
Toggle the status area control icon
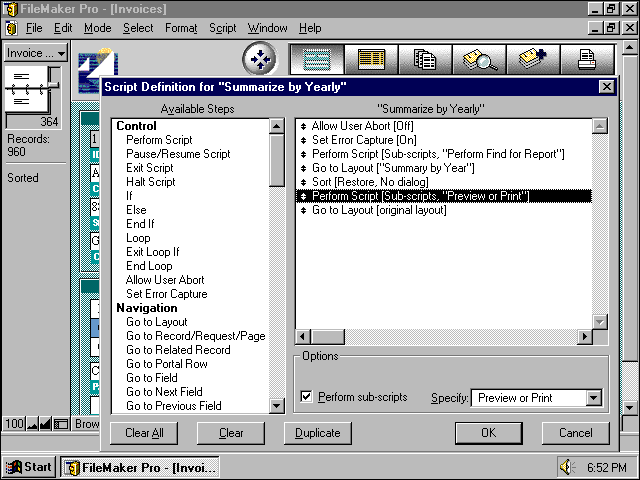(61, 424)
